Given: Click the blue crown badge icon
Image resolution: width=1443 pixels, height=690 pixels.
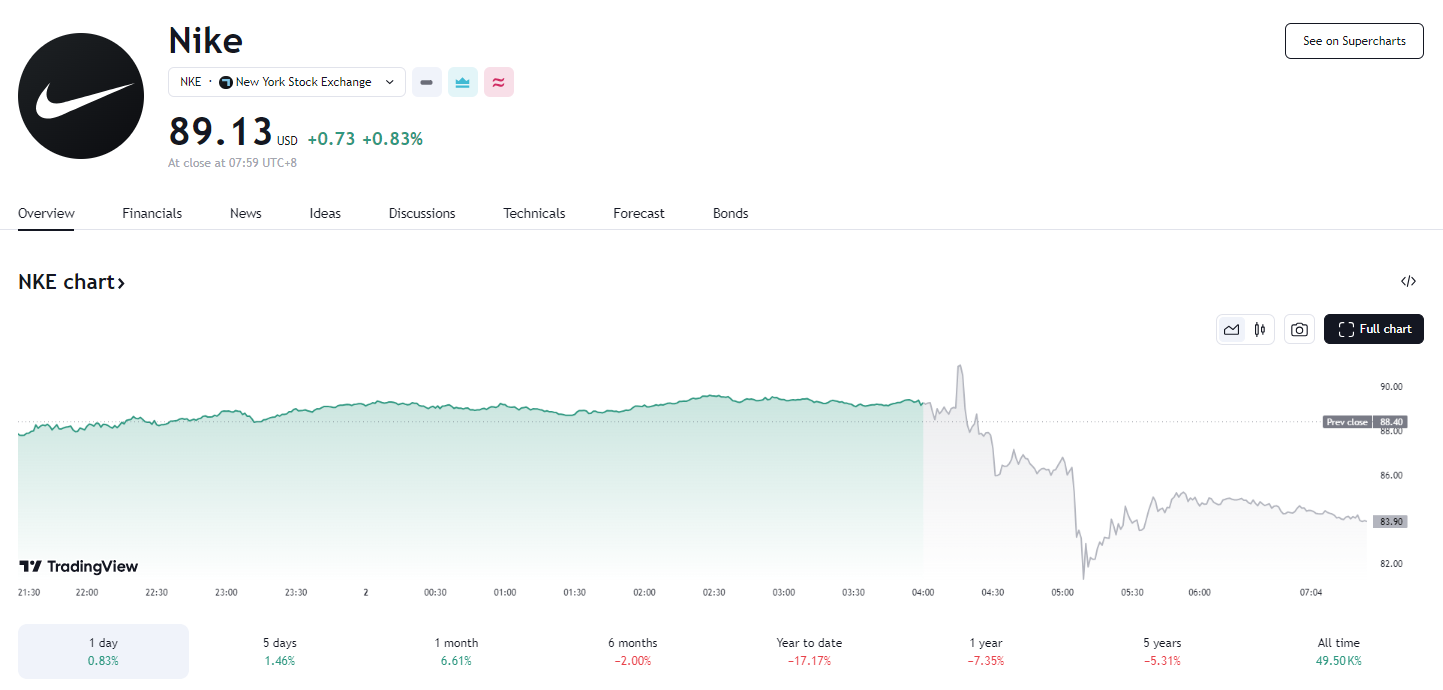Looking at the screenshot, I should pyautogui.click(x=462, y=82).
